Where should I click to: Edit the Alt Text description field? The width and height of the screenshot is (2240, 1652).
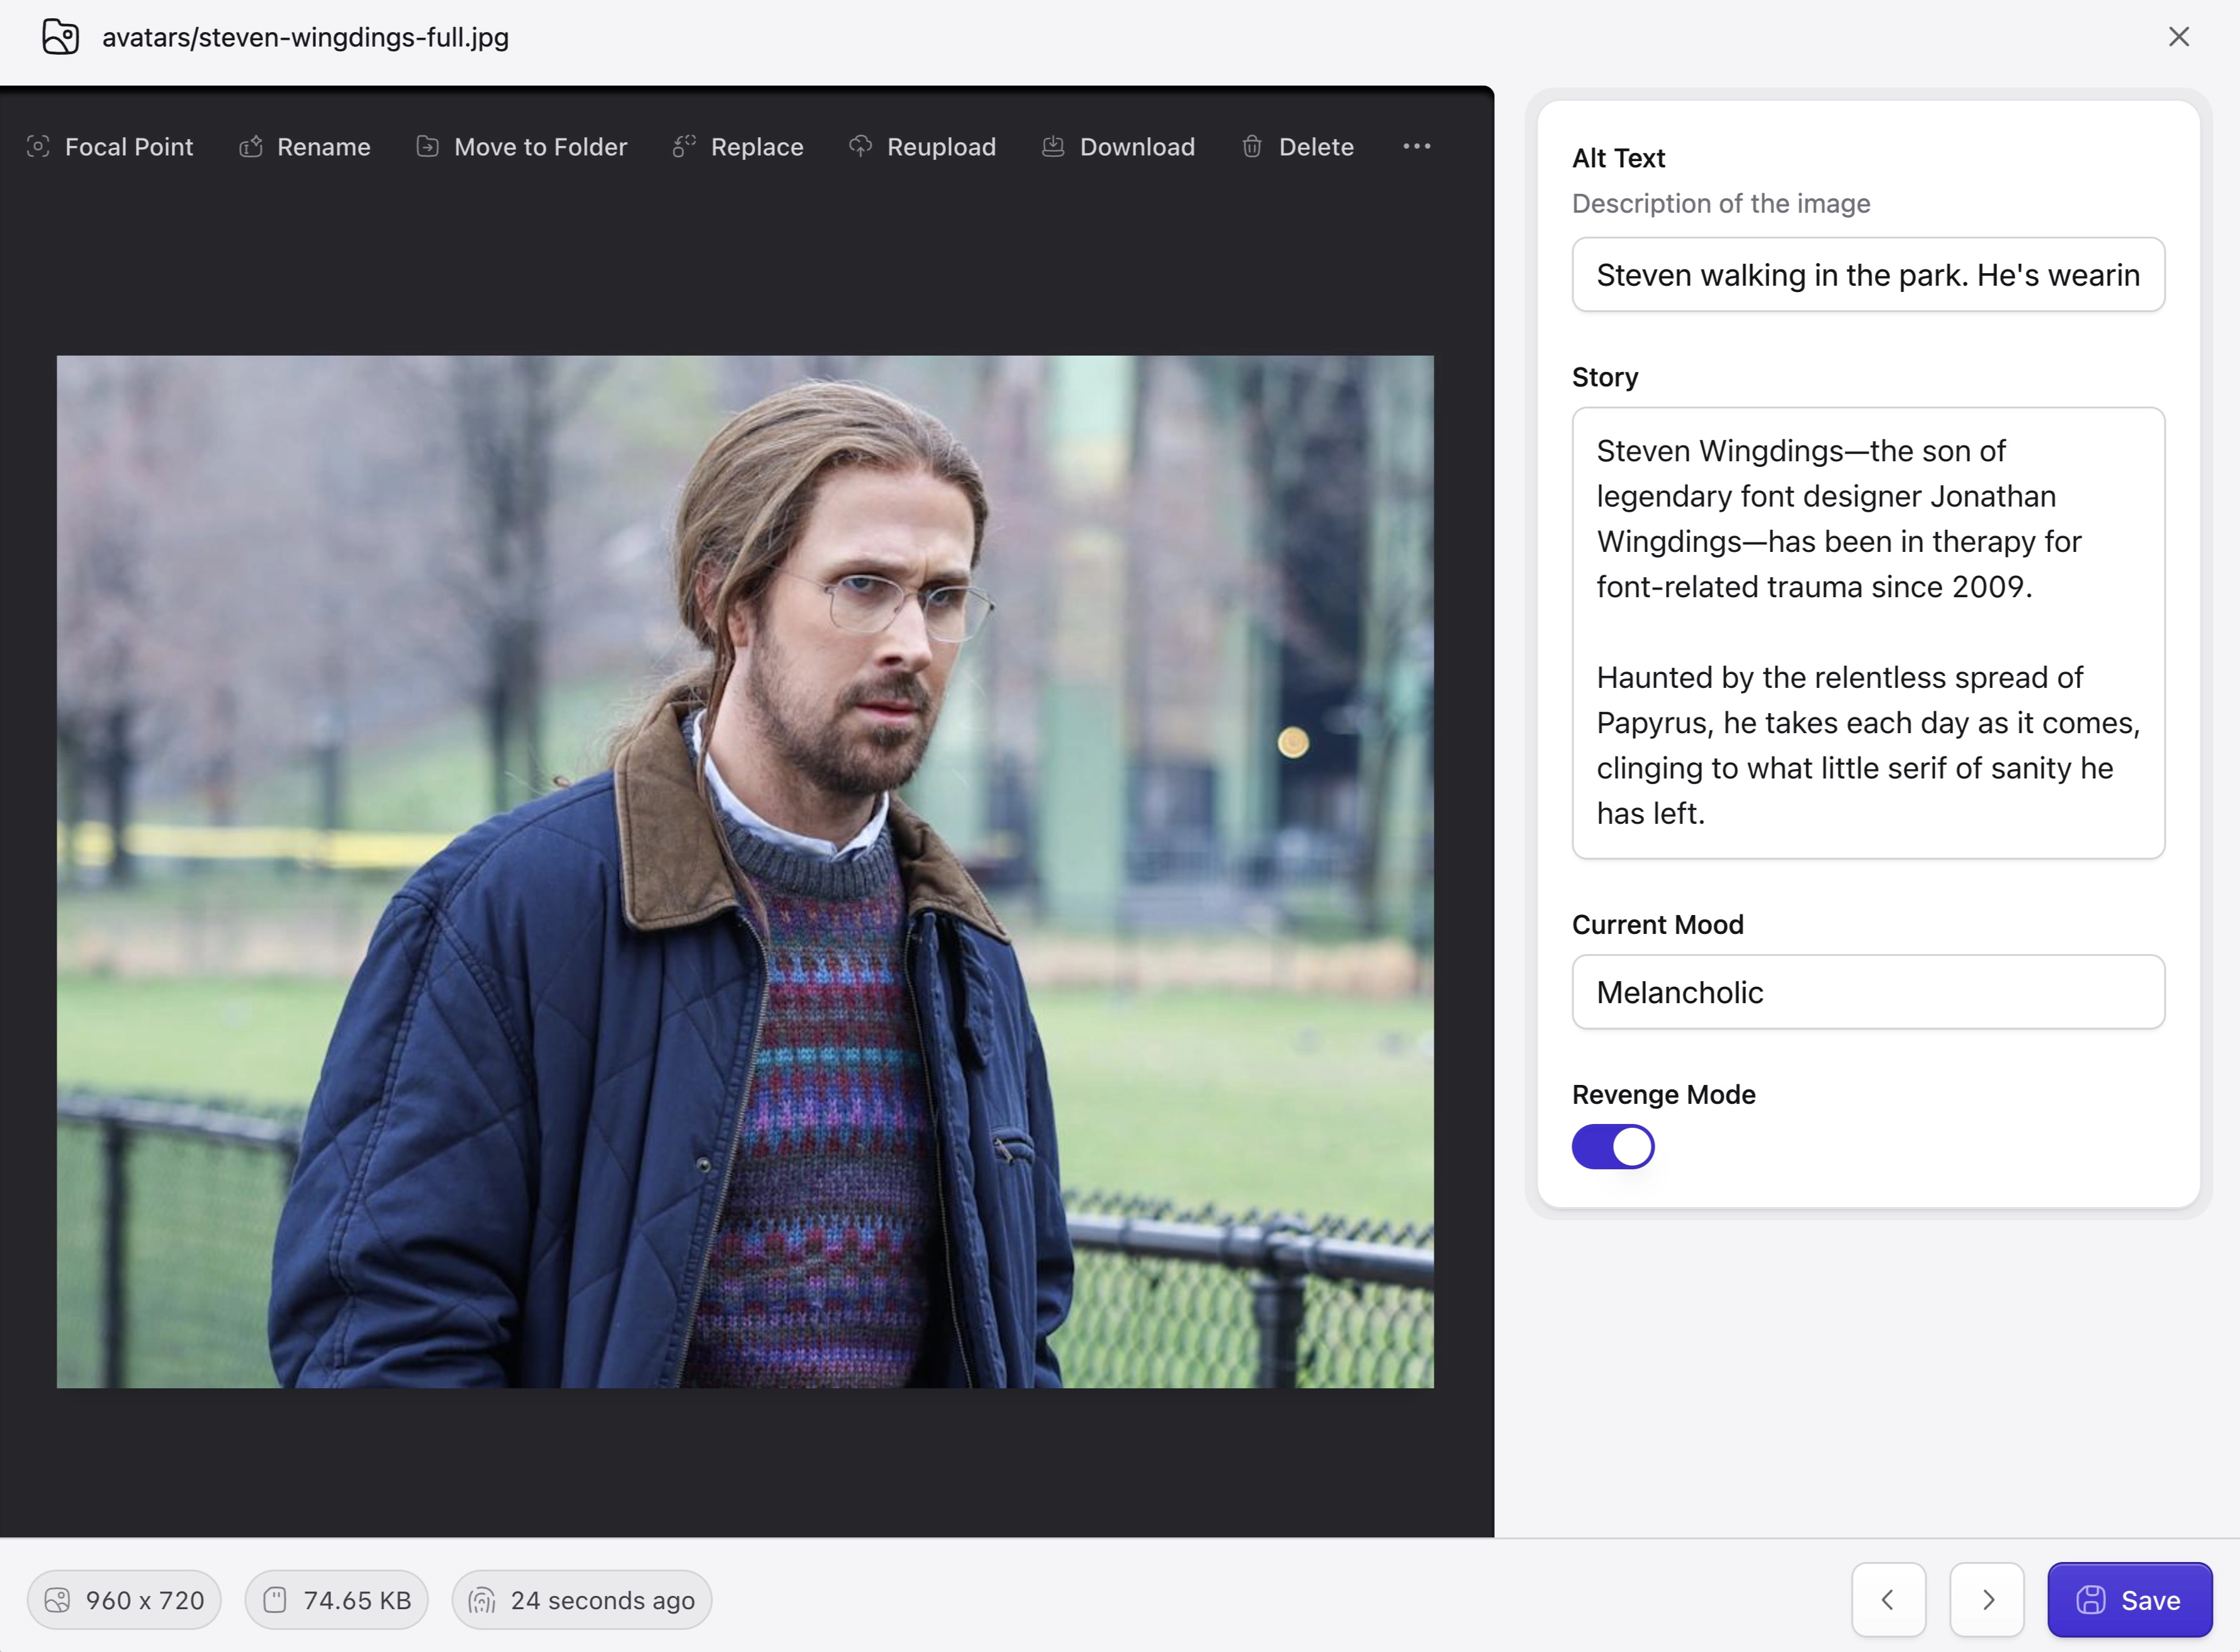(1867, 274)
